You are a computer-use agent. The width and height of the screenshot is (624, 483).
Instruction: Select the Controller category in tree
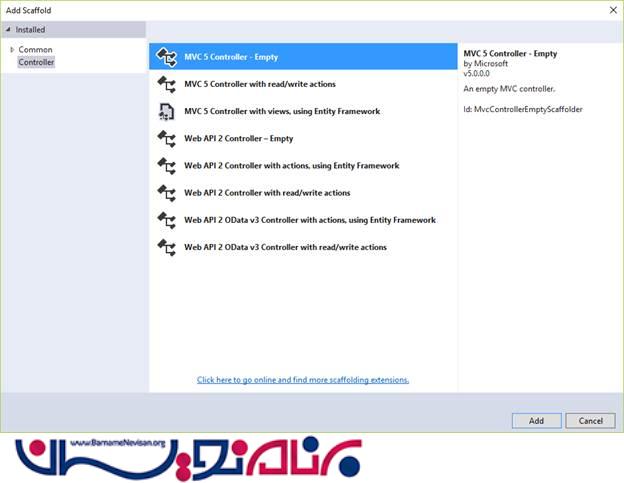36,62
